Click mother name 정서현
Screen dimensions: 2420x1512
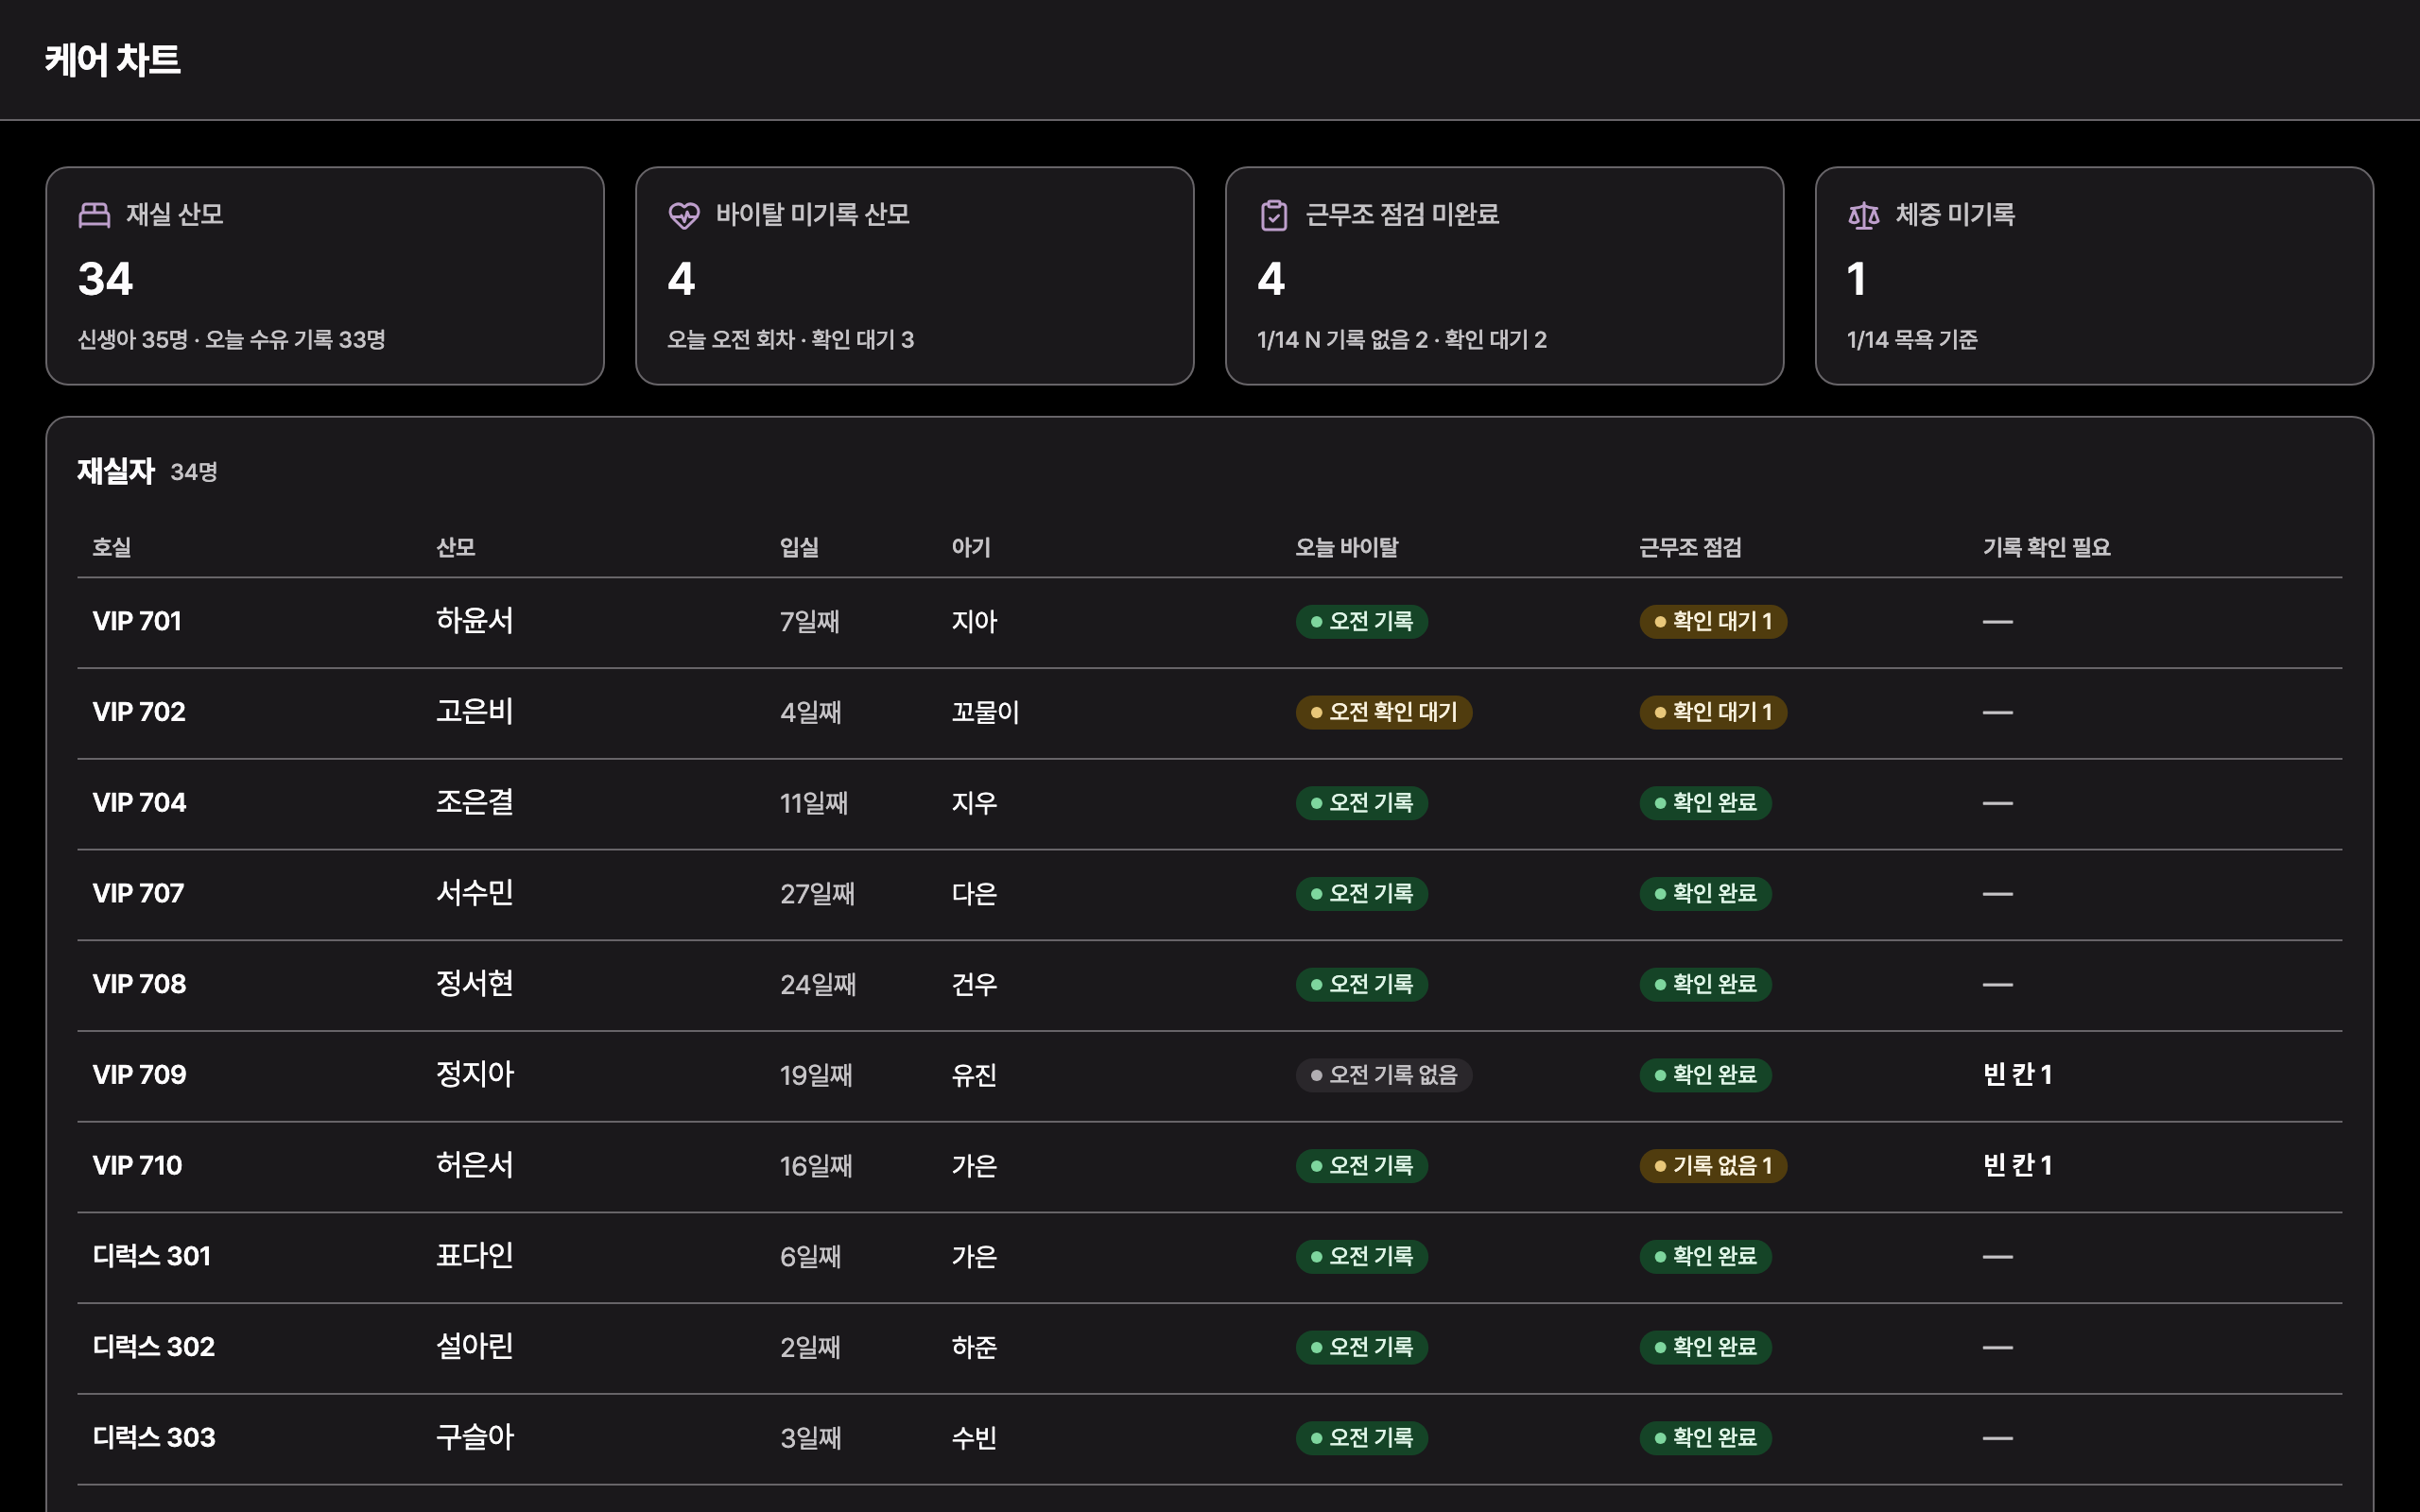(475, 984)
